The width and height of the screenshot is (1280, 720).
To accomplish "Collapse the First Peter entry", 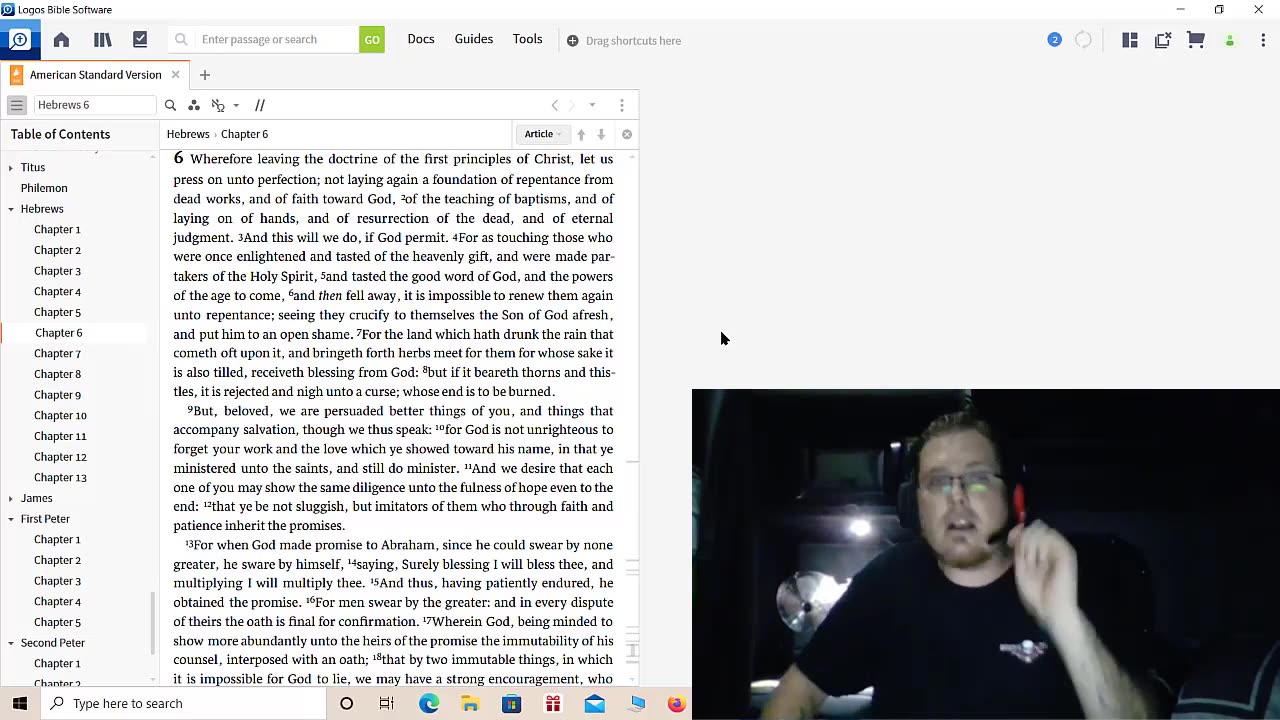I will (11, 519).
